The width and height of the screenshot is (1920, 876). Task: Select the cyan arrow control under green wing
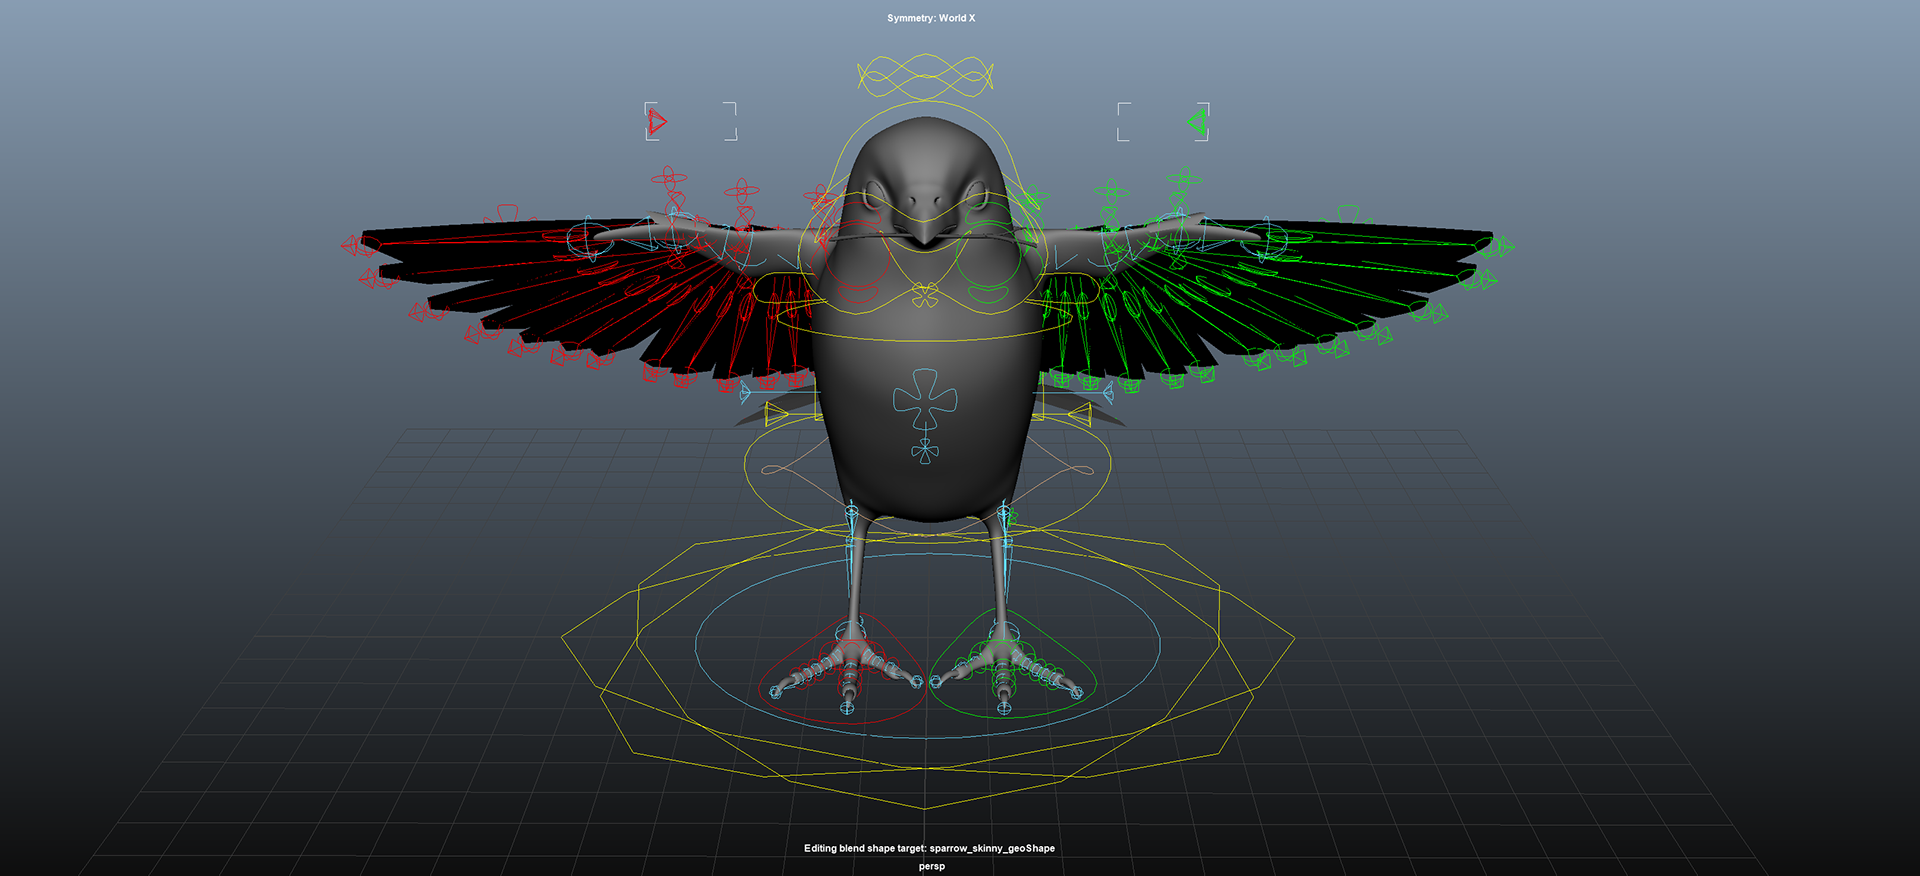pos(1107,394)
